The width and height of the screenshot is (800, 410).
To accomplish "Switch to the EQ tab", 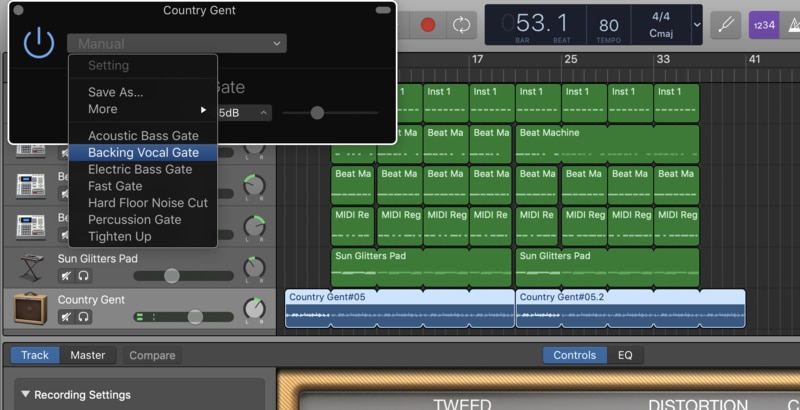I will [625, 355].
